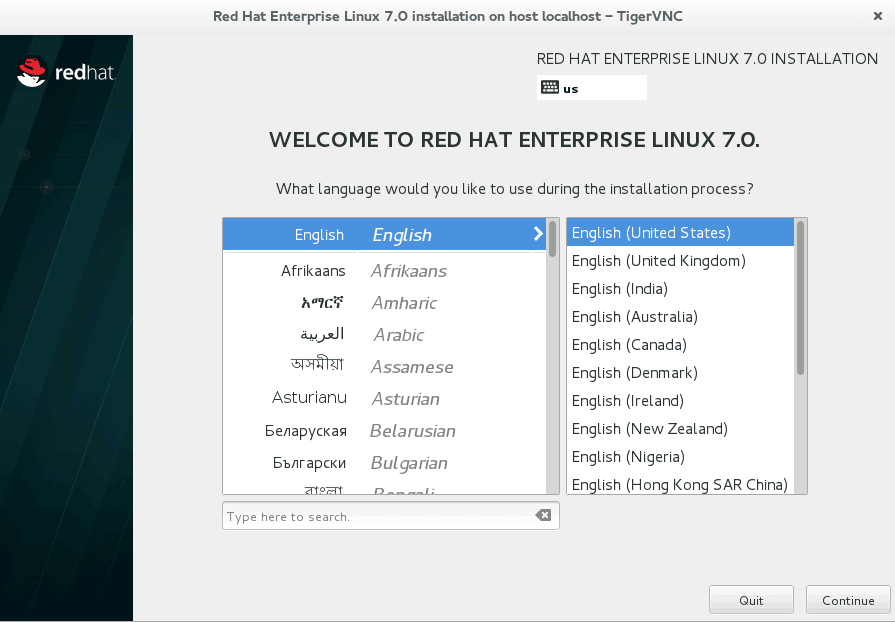This screenshot has width=895, height=622.
Task: Open the us keyboard layout indicator
Action: pos(591,88)
